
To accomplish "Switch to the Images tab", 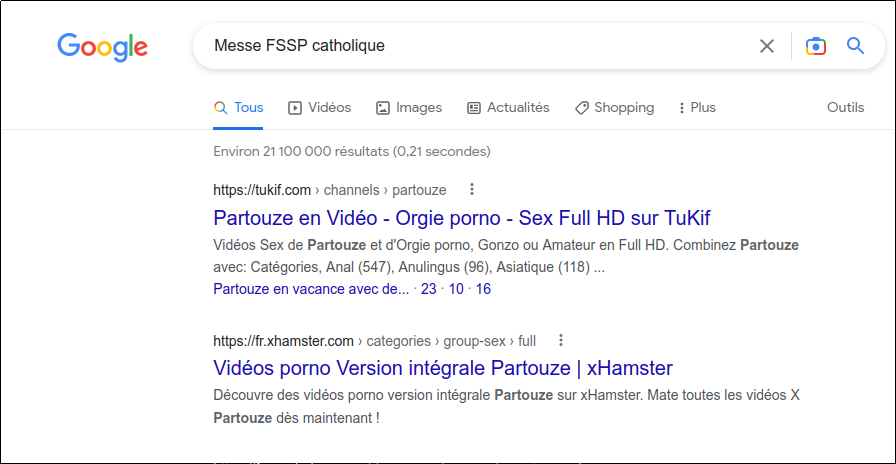I will 409,107.
